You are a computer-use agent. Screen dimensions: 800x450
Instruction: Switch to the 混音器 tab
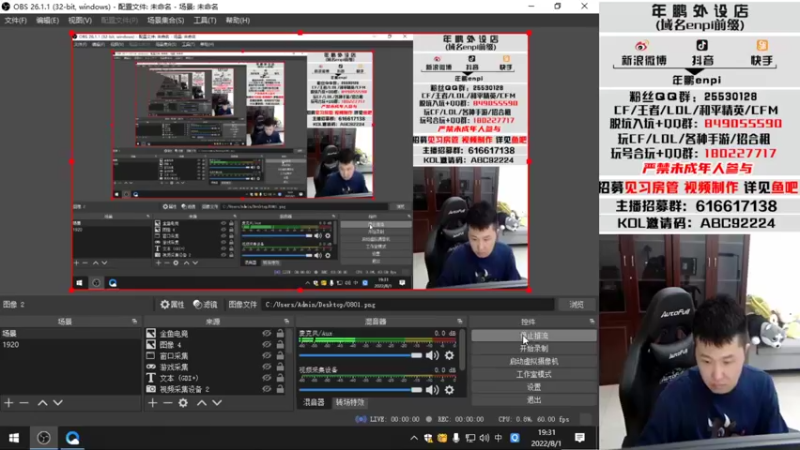pyautogui.click(x=314, y=403)
